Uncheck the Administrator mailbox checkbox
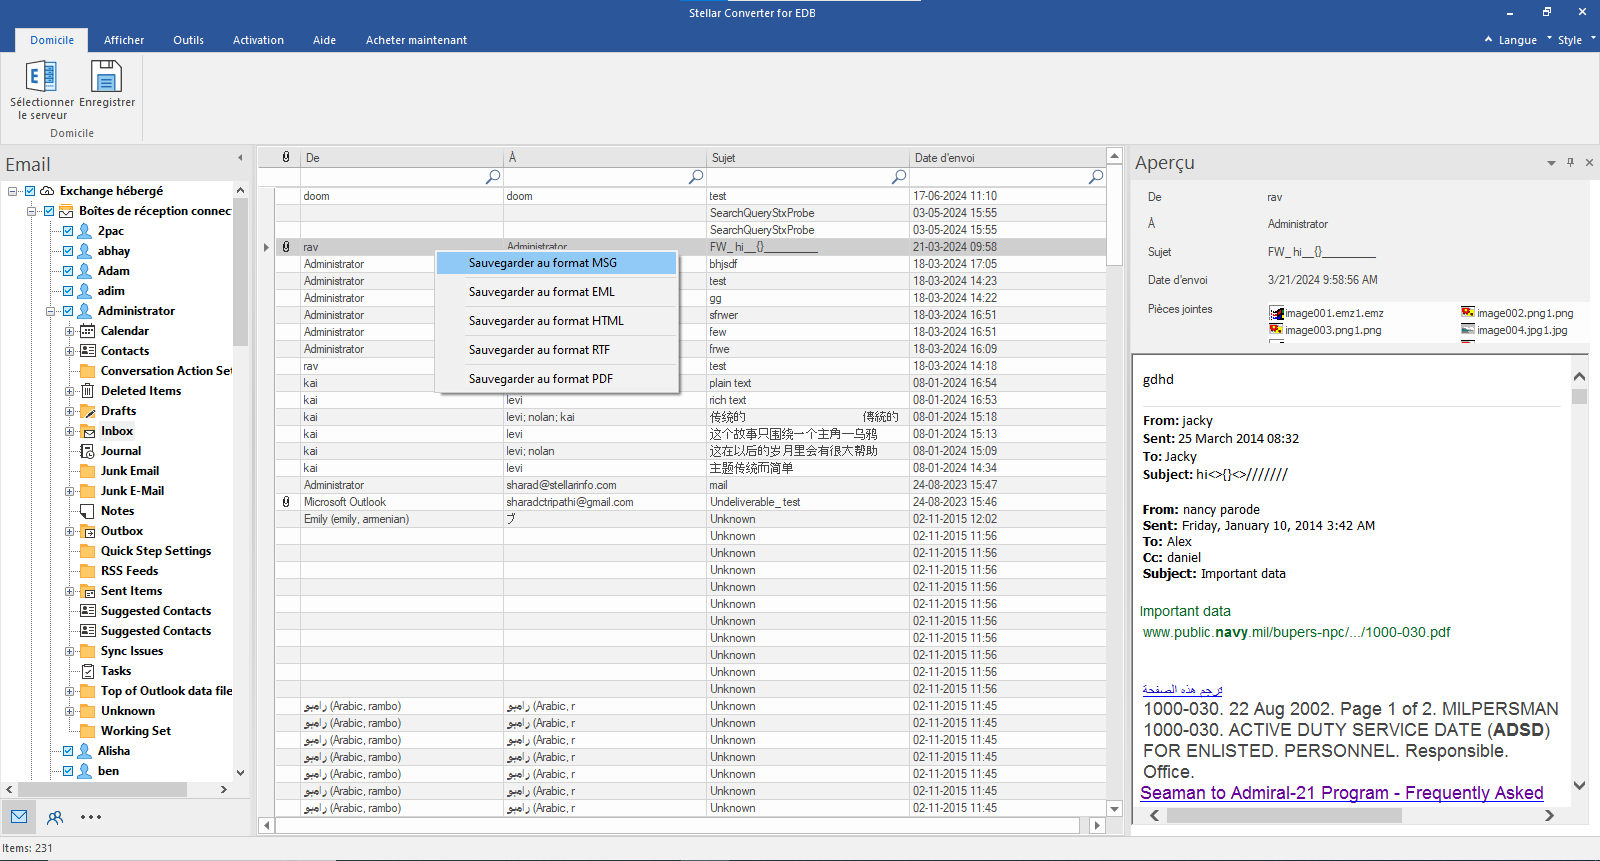This screenshot has height=861, width=1600. click(68, 311)
